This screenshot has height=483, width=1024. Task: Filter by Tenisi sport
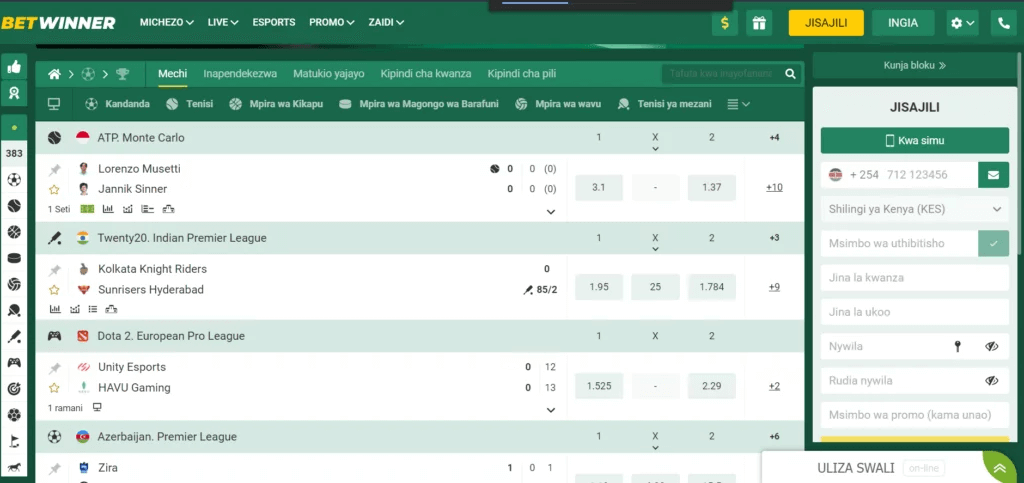(x=189, y=104)
